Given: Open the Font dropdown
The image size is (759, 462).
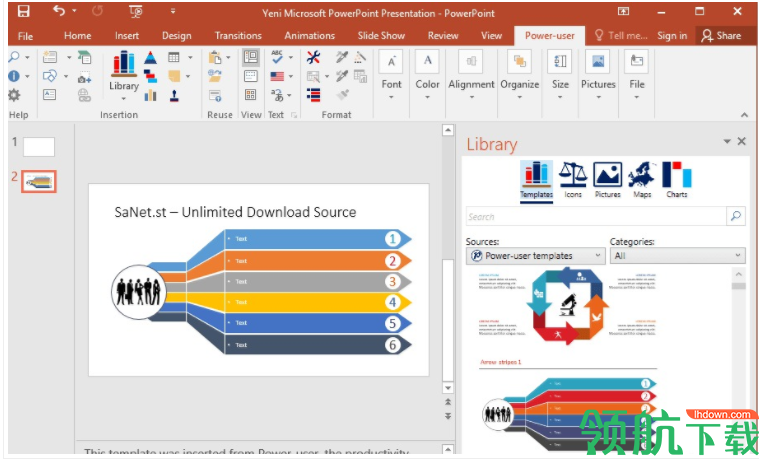Looking at the screenshot, I should pos(391,75).
